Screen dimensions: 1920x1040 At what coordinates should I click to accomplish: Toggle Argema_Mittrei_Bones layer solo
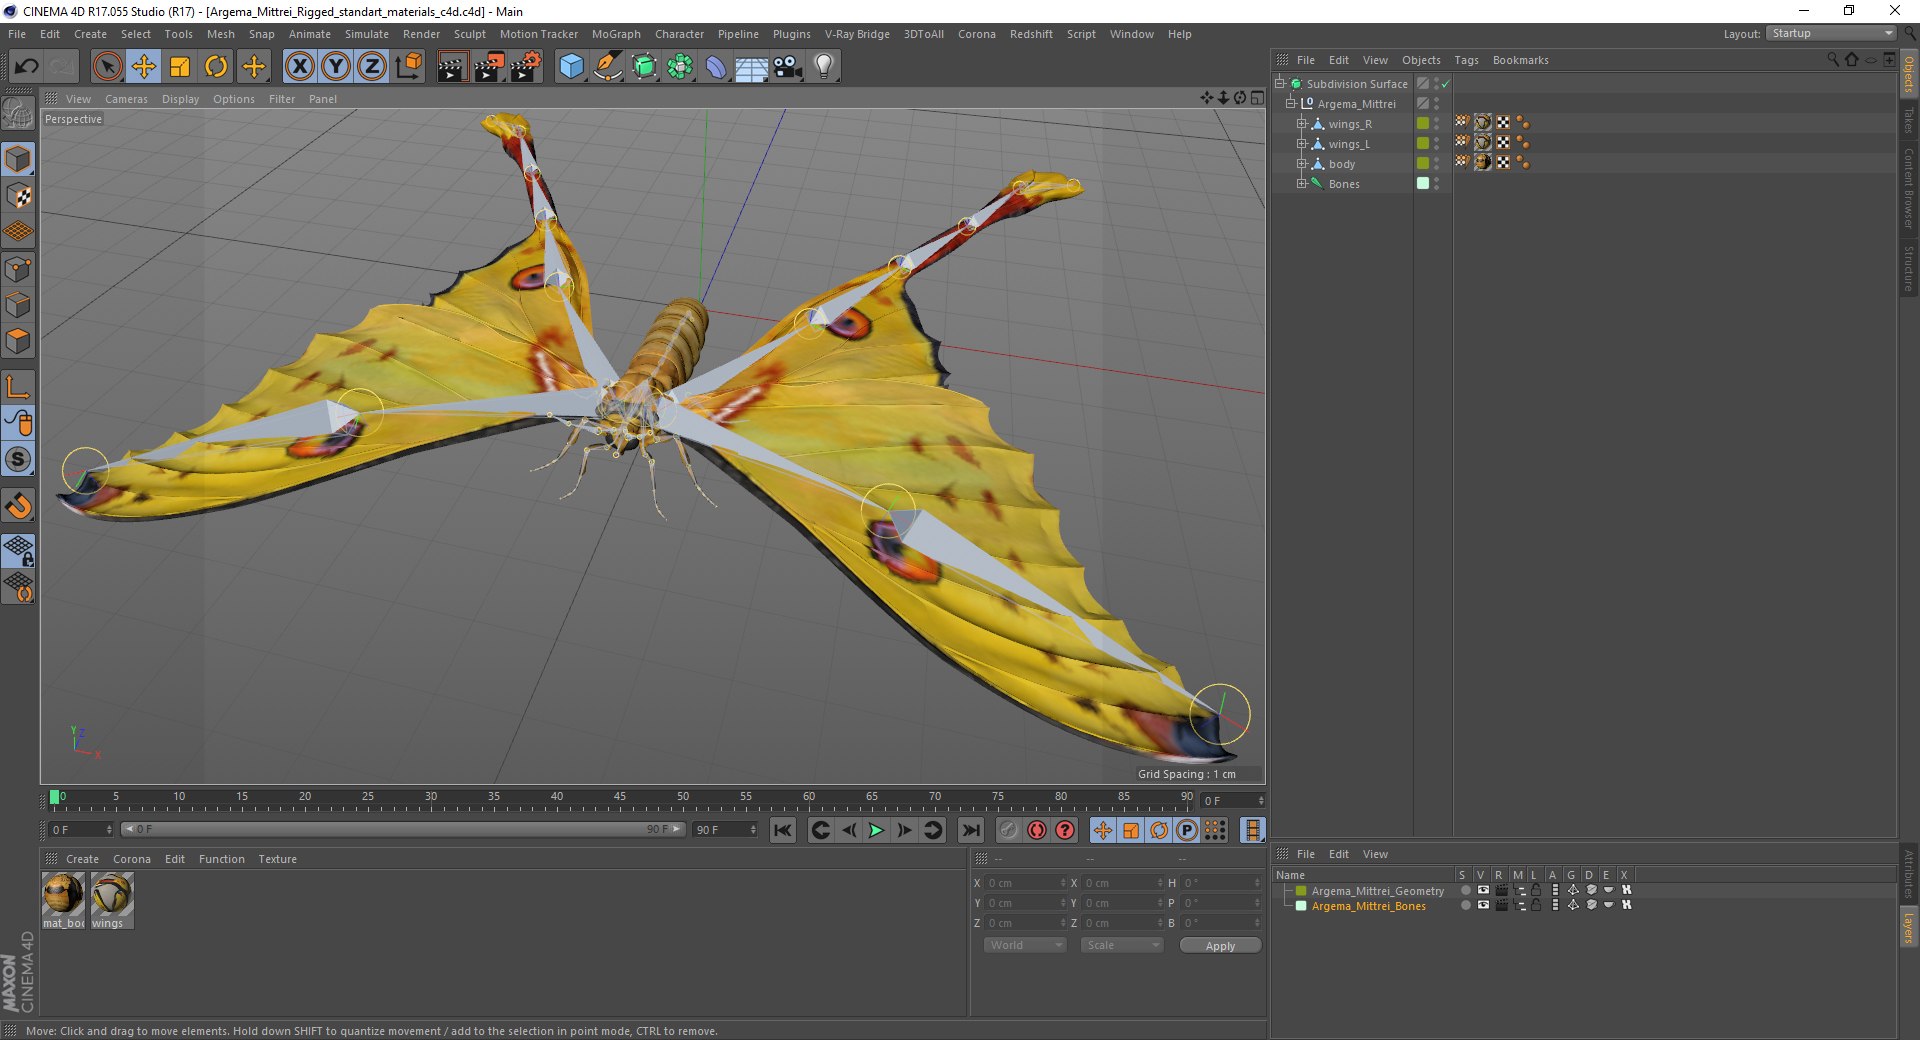point(1465,905)
